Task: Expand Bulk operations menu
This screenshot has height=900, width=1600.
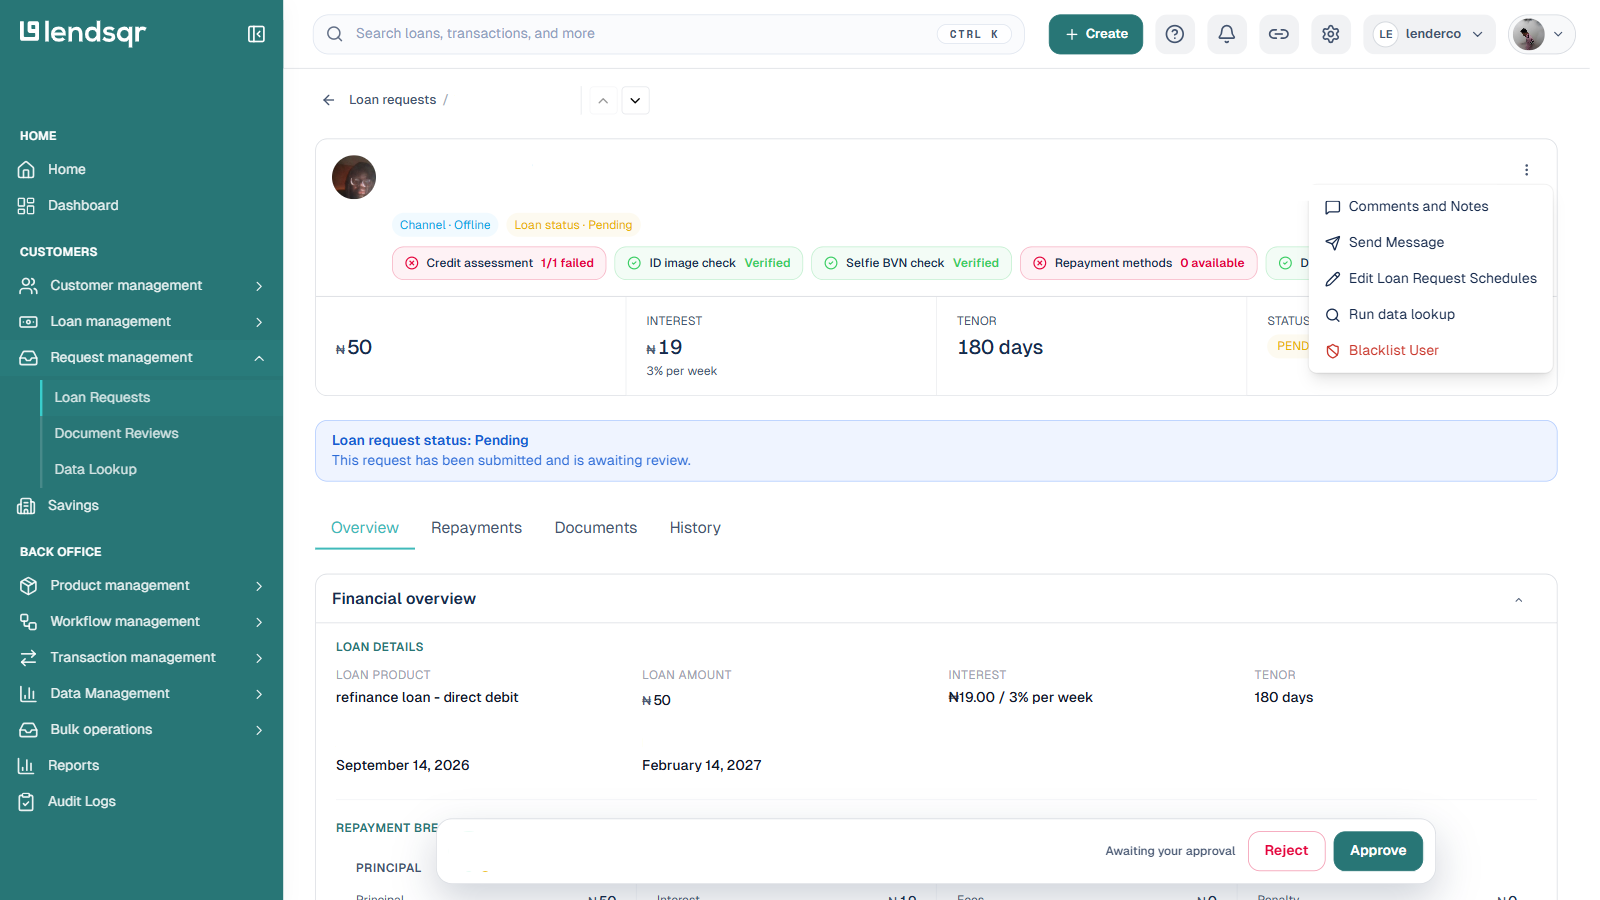Action: coord(141,730)
